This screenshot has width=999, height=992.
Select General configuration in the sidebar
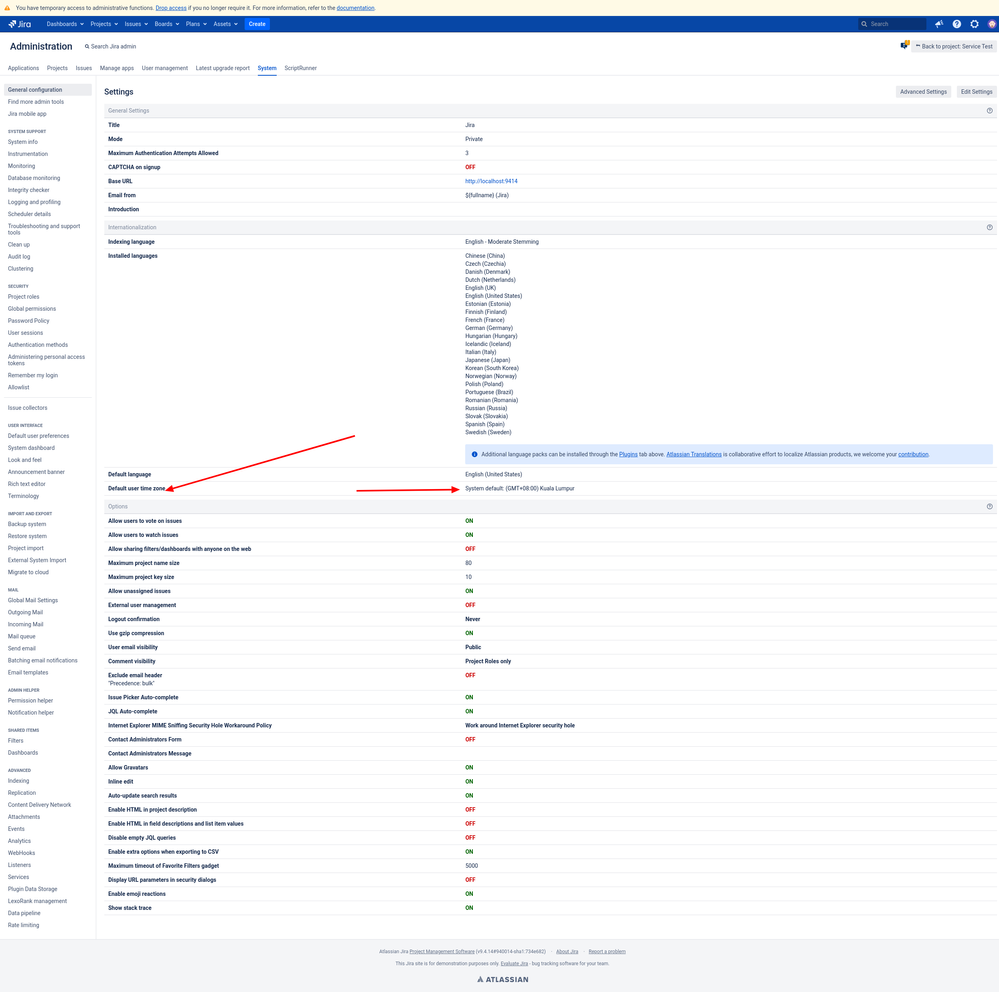(48, 90)
